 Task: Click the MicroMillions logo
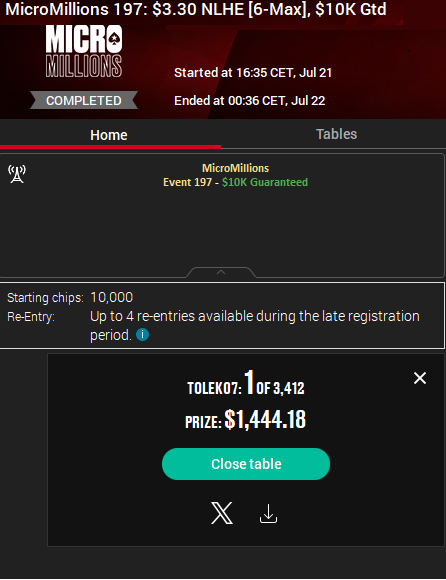(x=84, y=51)
